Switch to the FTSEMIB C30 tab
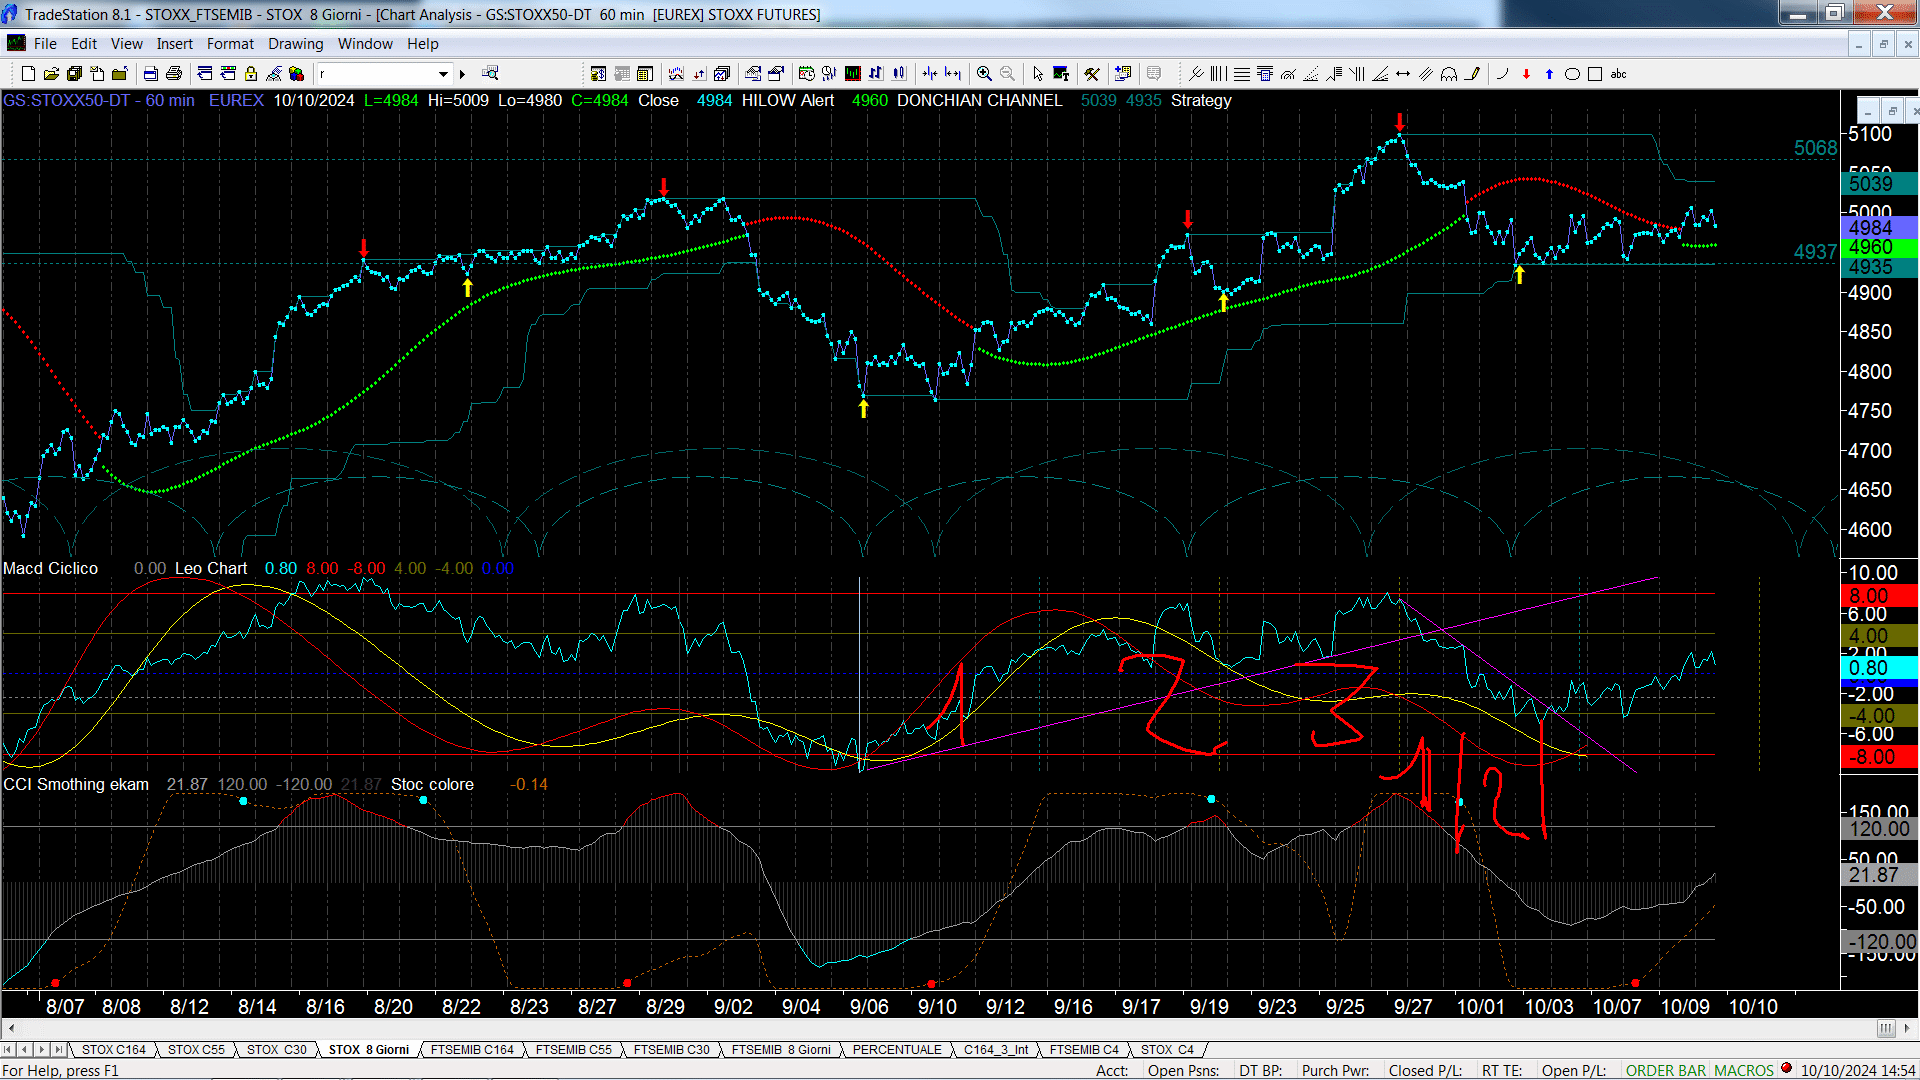The width and height of the screenshot is (1920, 1080). point(671,1049)
